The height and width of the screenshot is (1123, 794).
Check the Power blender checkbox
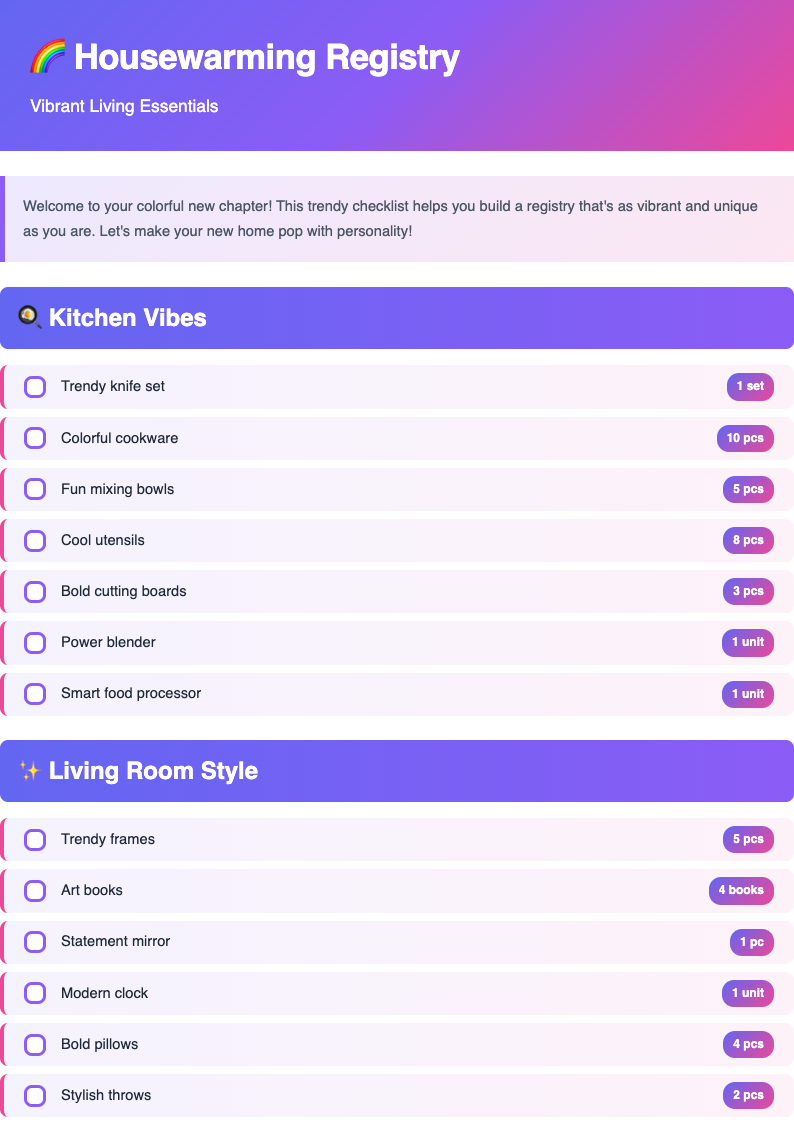click(35, 642)
